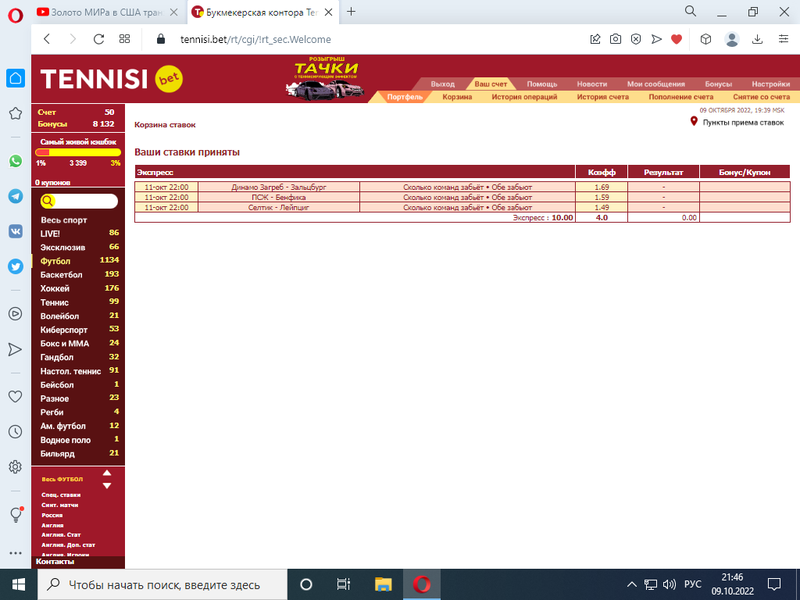Select Хоккей in the sports list
The width and height of the screenshot is (800, 600).
click(57, 288)
